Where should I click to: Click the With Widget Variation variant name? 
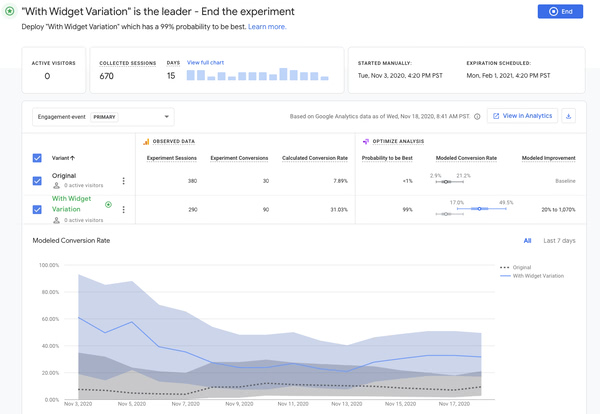pos(72,204)
